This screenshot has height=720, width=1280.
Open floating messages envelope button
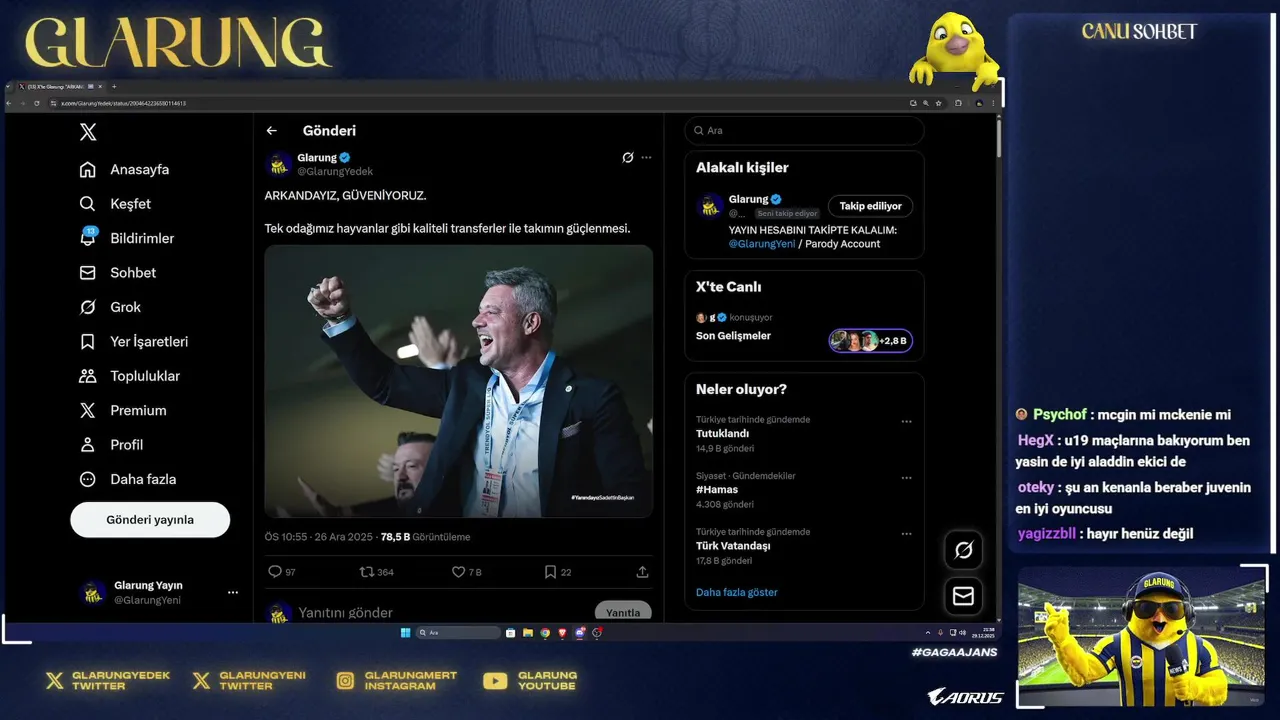pyautogui.click(x=964, y=596)
